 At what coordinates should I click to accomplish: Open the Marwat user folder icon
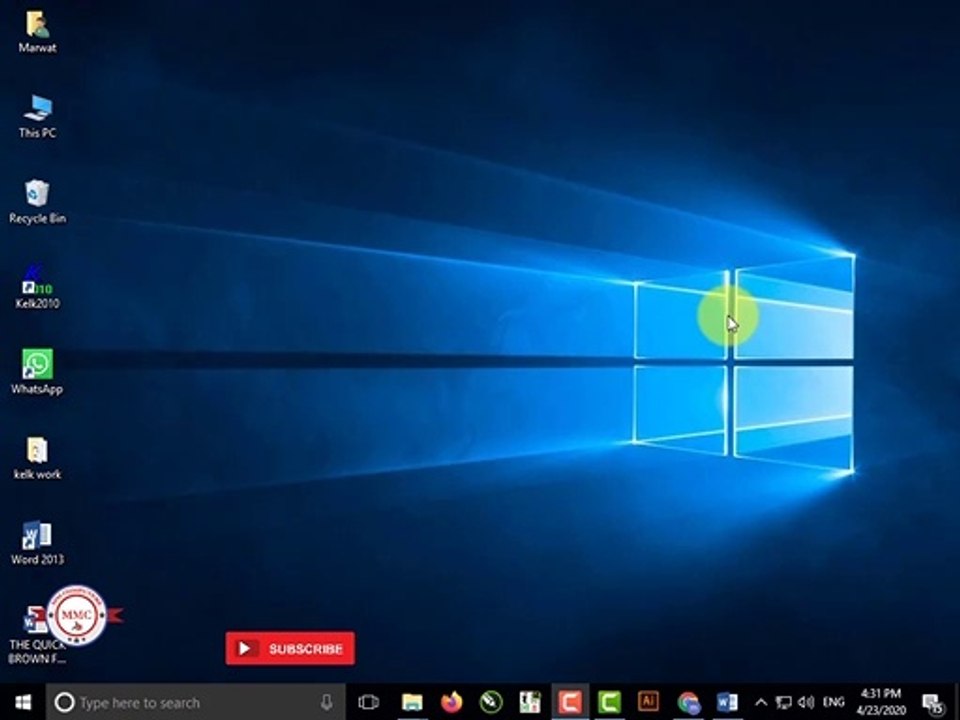tap(37, 32)
